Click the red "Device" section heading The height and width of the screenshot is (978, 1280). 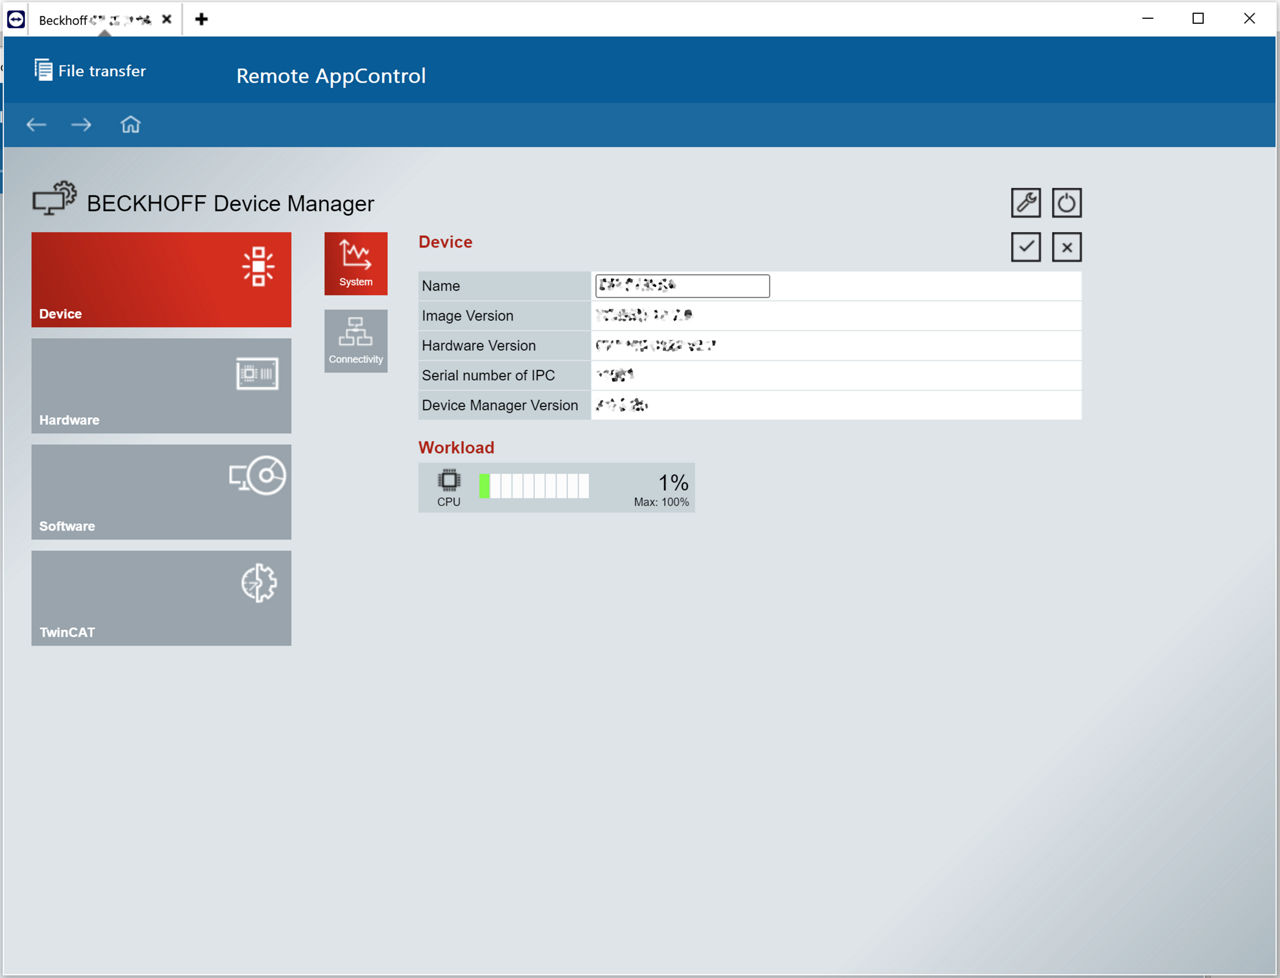[x=445, y=242]
